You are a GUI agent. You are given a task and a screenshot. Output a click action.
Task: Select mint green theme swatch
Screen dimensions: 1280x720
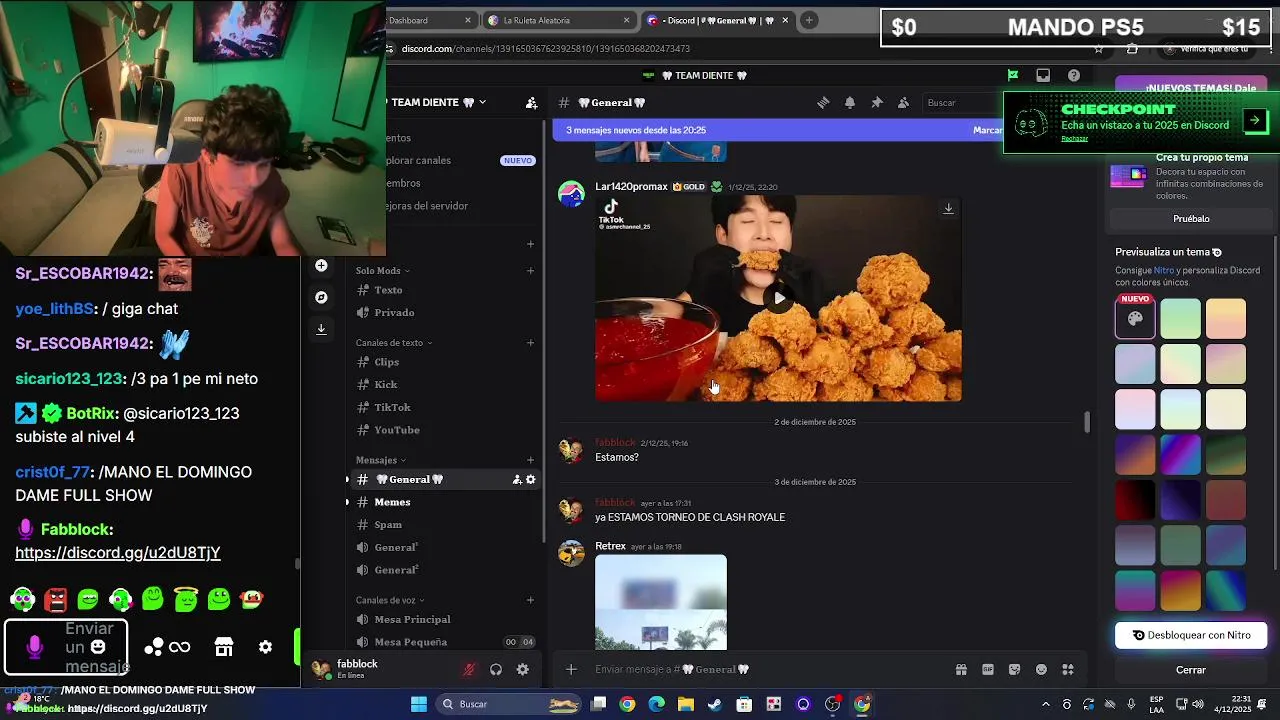pyautogui.click(x=1181, y=319)
